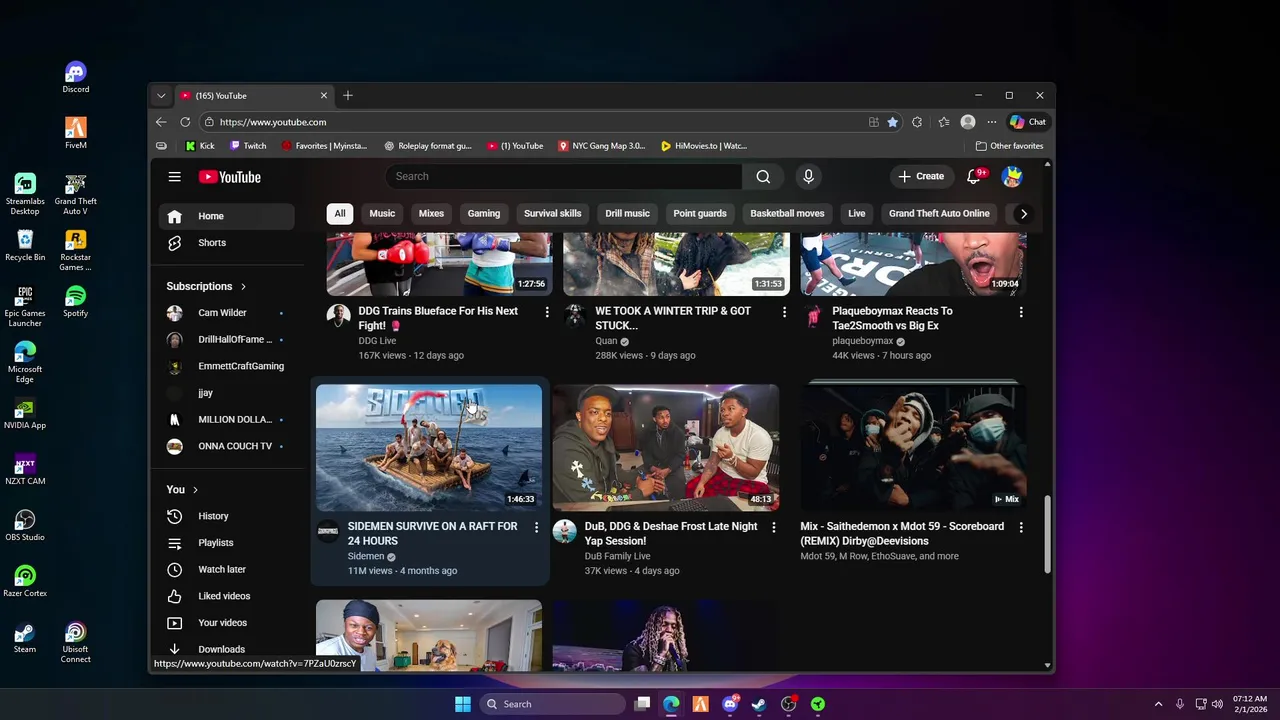Open YouTube notifications bell
This screenshot has width=1280, height=720.
tap(974, 176)
